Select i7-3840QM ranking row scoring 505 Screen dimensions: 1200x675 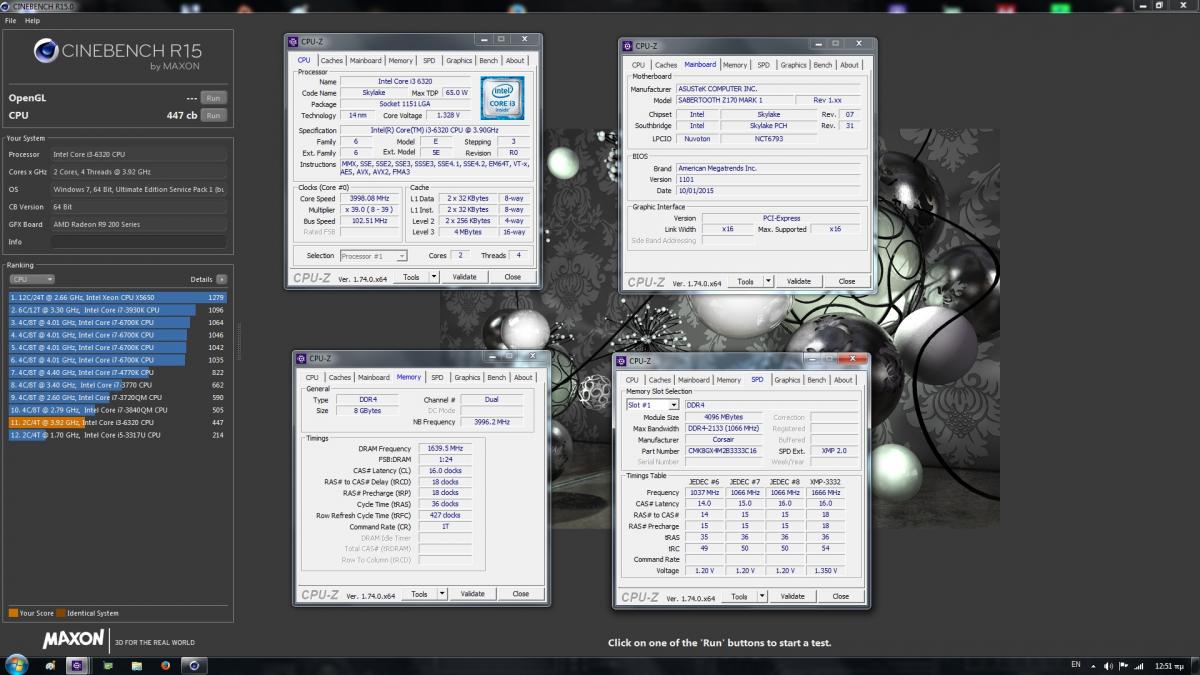click(118, 410)
